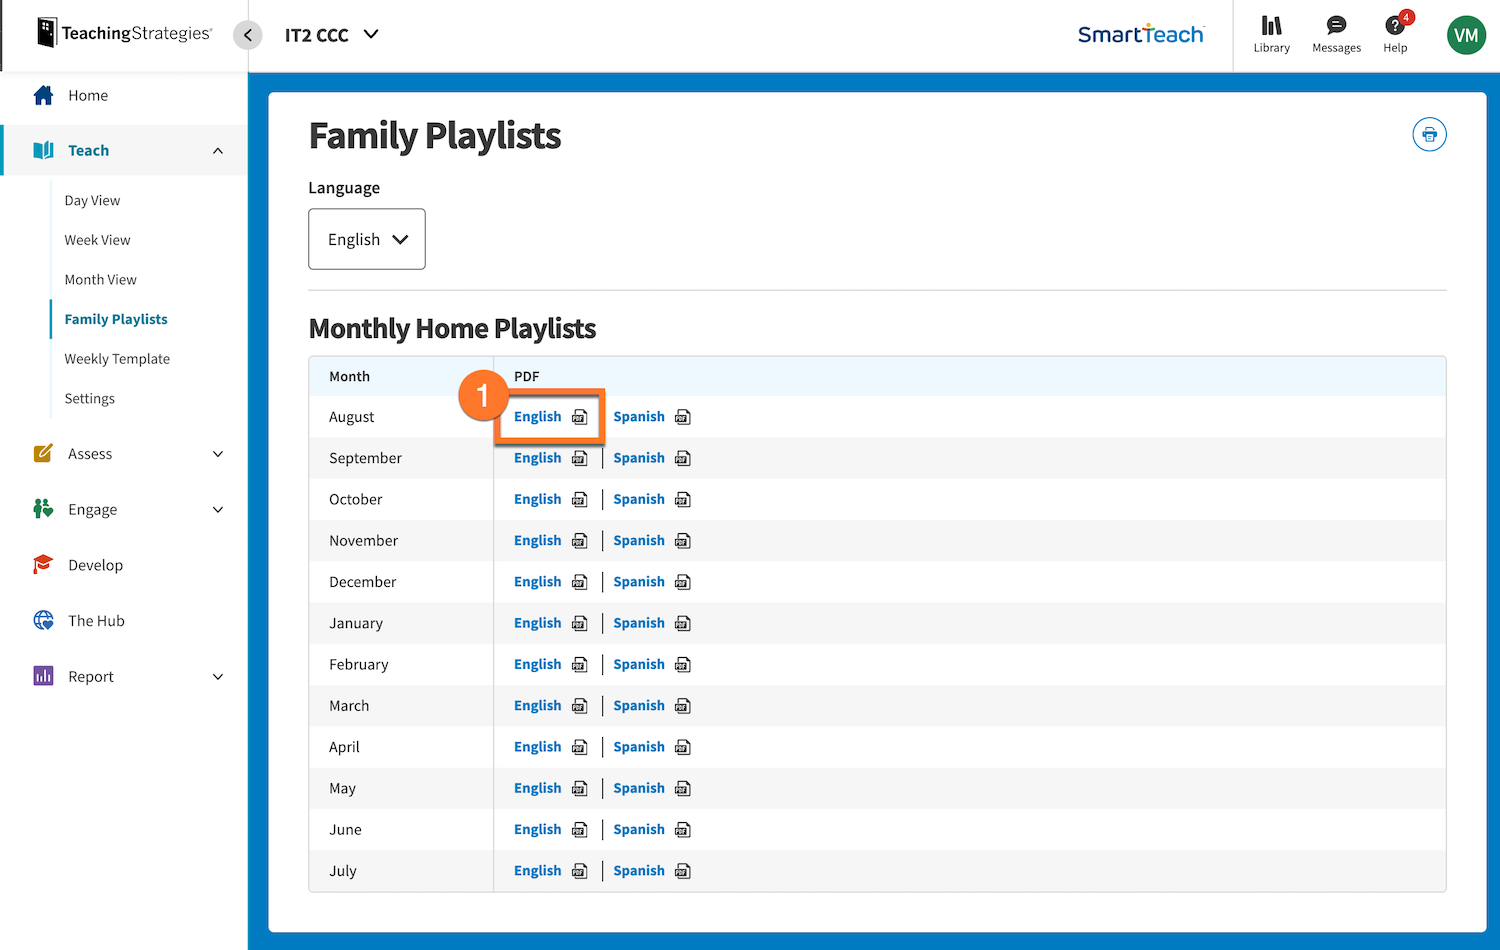Collapse the sidebar using the arrow button
The image size is (1500, 950).
(x=247, y=35)
